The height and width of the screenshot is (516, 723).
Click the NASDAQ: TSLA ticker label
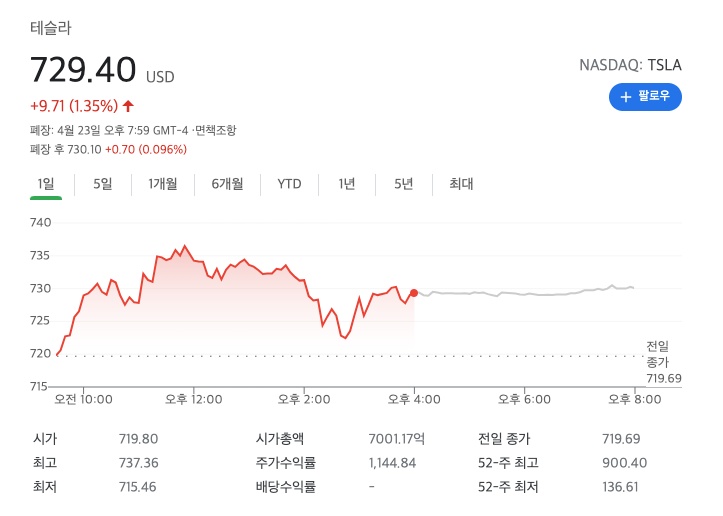pos(630,65)
